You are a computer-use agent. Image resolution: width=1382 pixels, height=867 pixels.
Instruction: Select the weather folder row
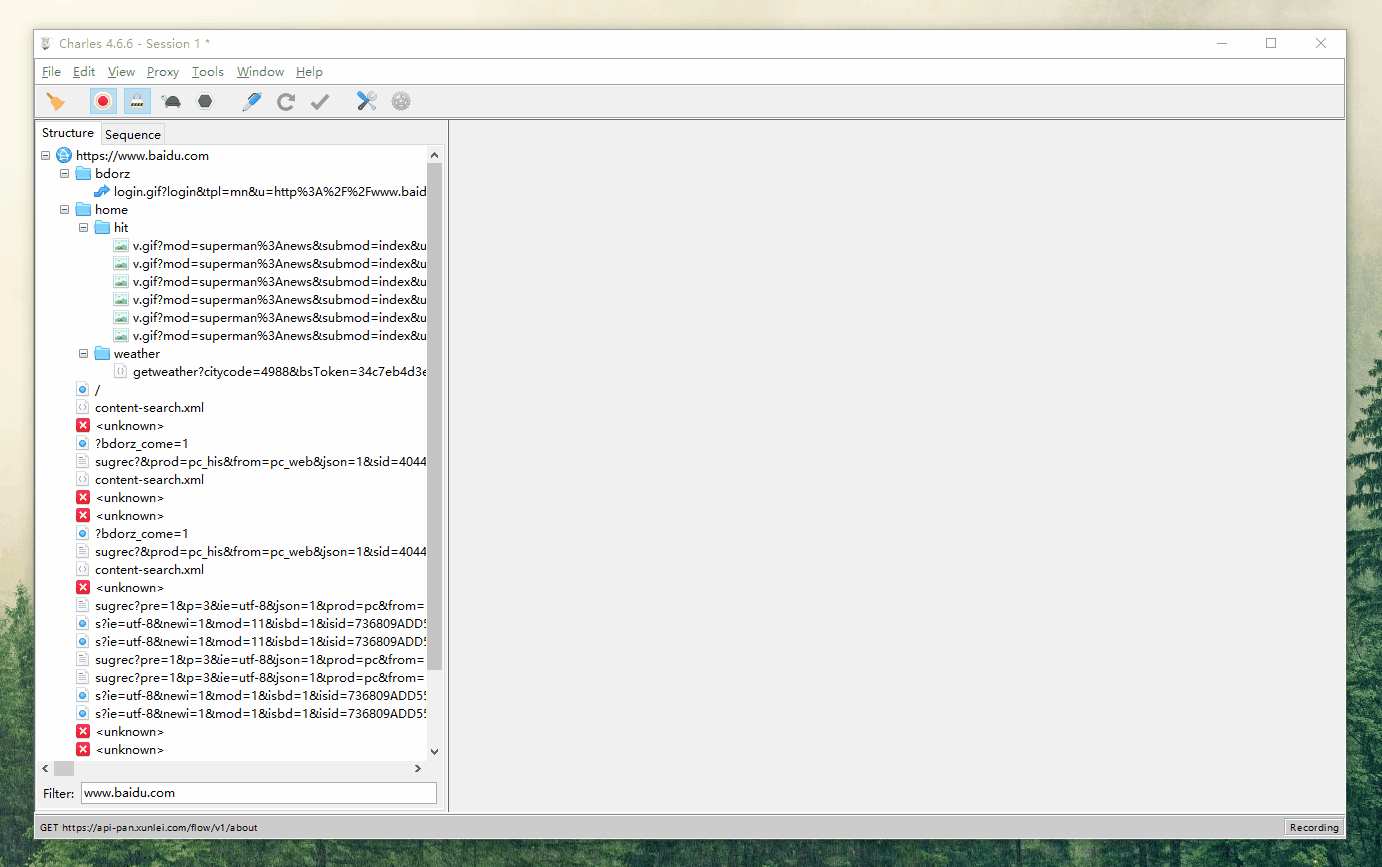click(127, 353)
